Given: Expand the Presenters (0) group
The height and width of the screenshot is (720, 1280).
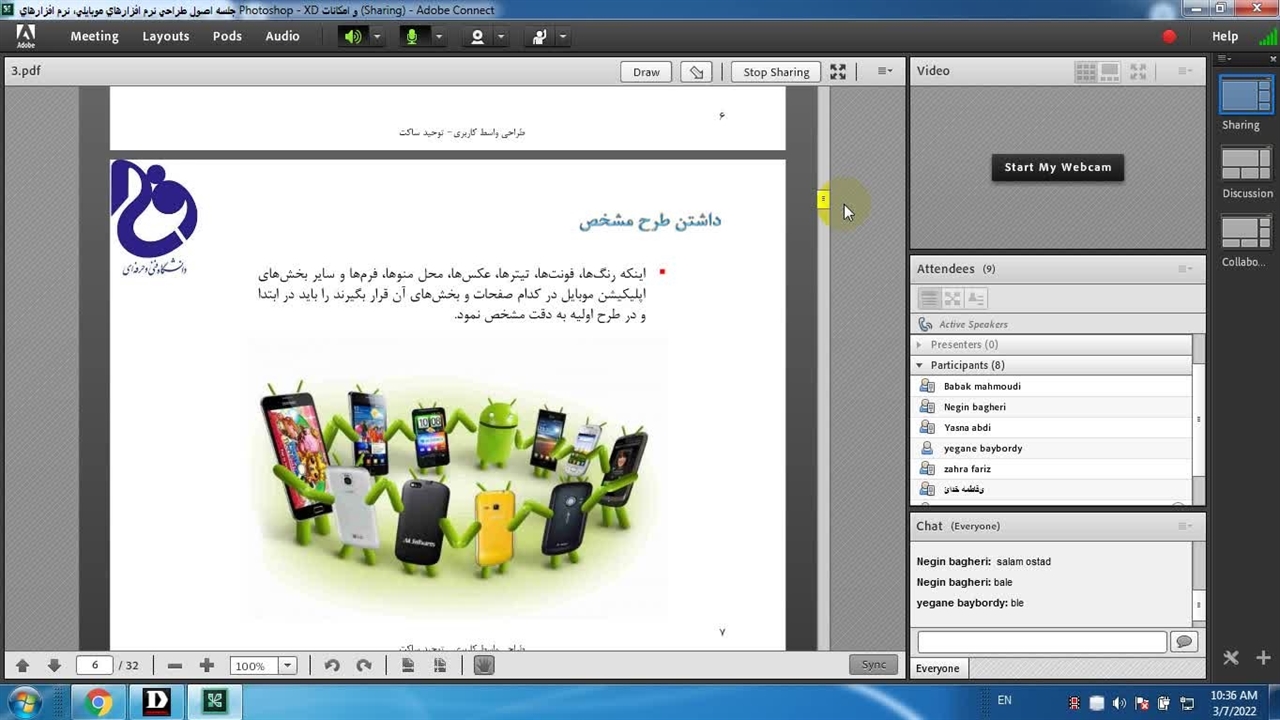Looking at the screenshot, I should 919,345.
